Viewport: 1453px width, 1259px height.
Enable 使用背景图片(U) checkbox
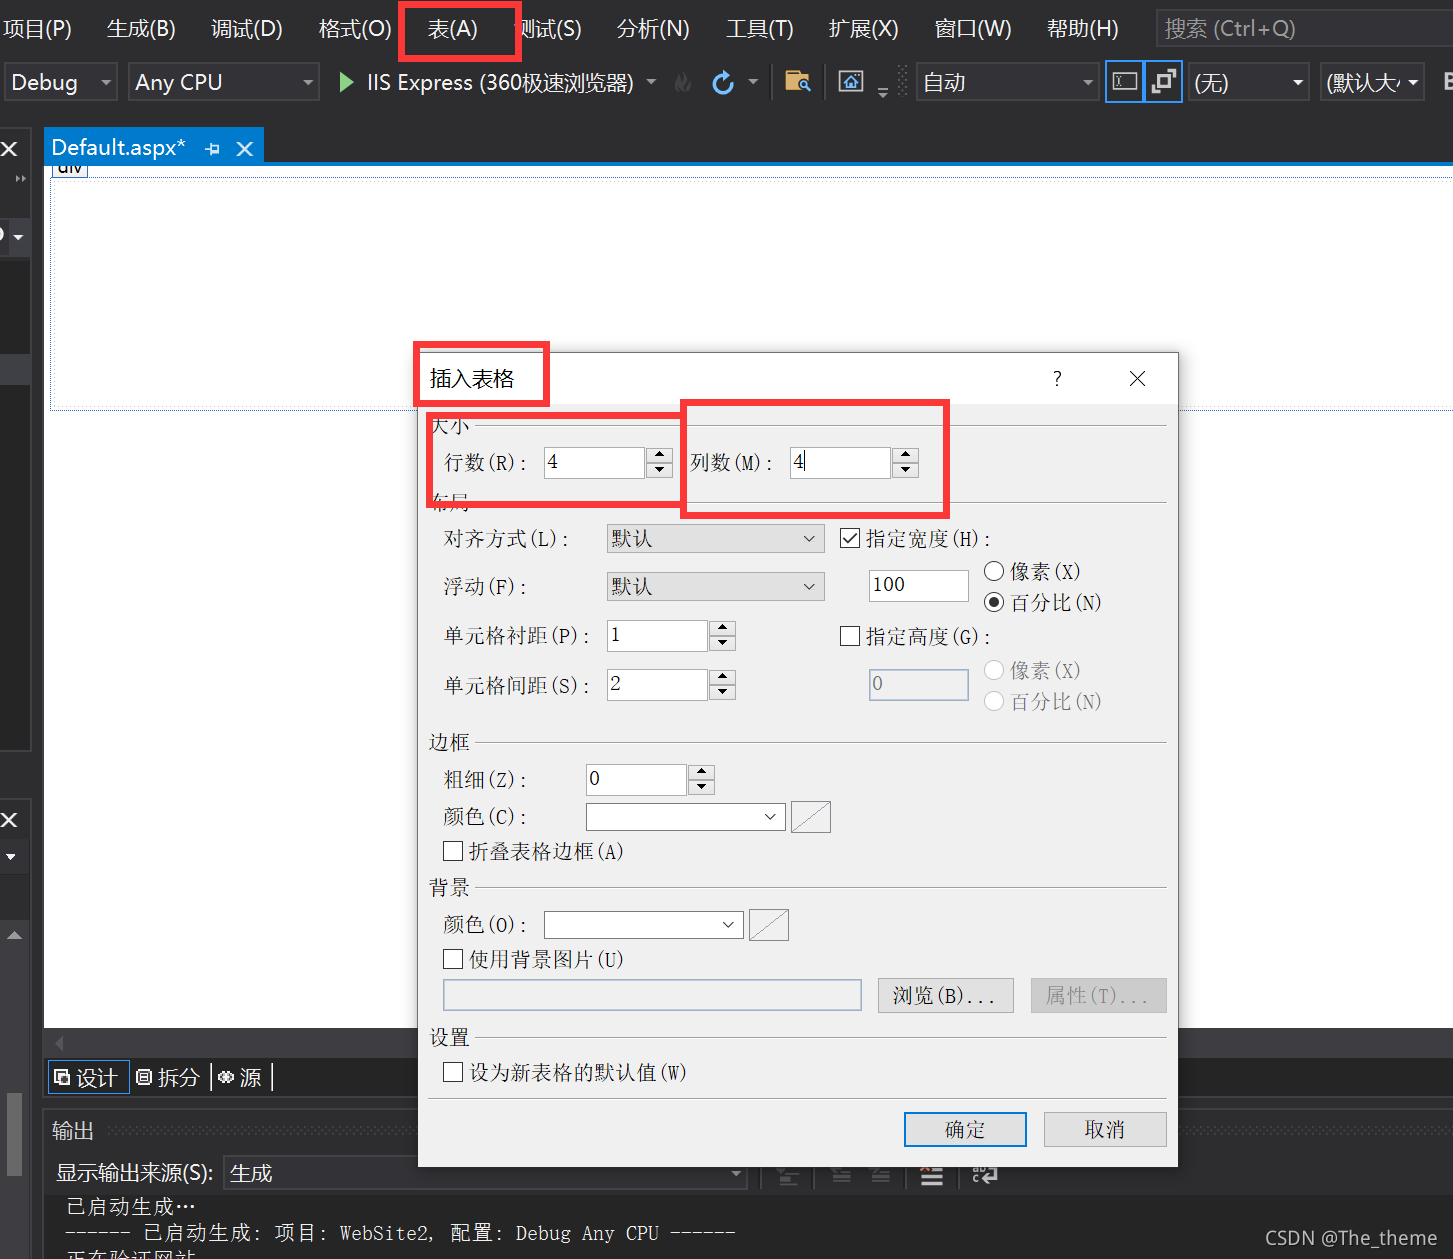453,959
